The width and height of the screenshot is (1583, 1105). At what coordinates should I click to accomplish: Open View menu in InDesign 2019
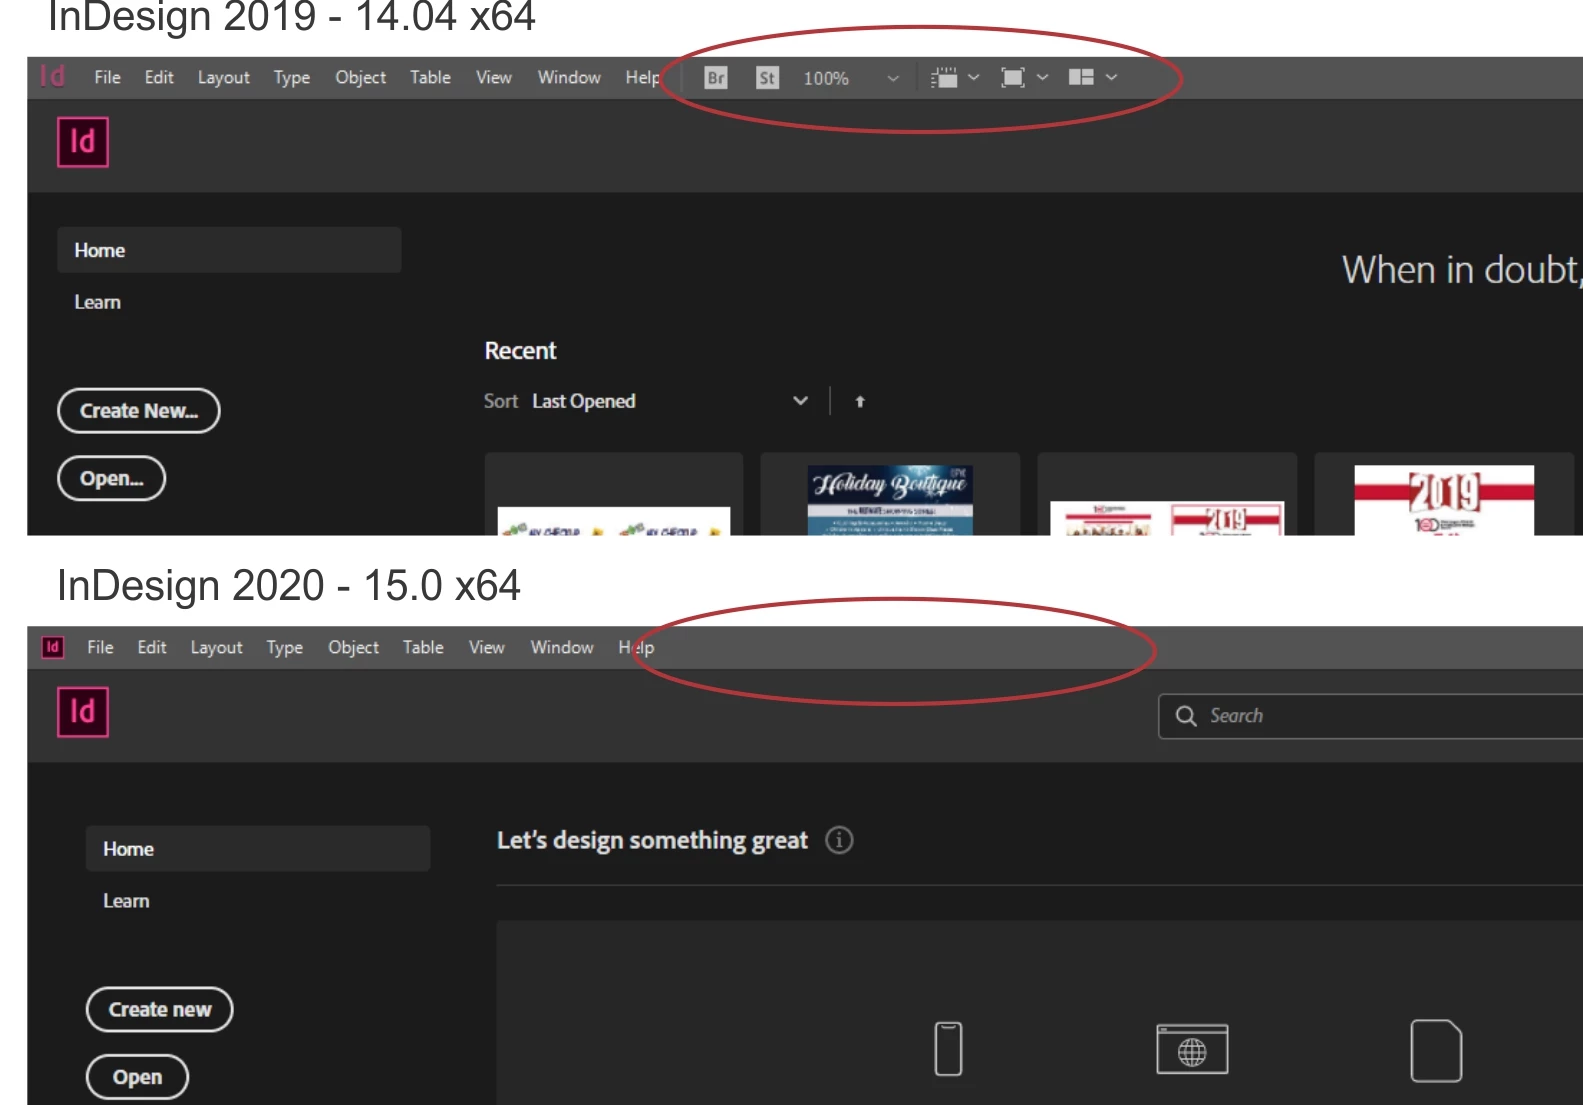point(494,77)
